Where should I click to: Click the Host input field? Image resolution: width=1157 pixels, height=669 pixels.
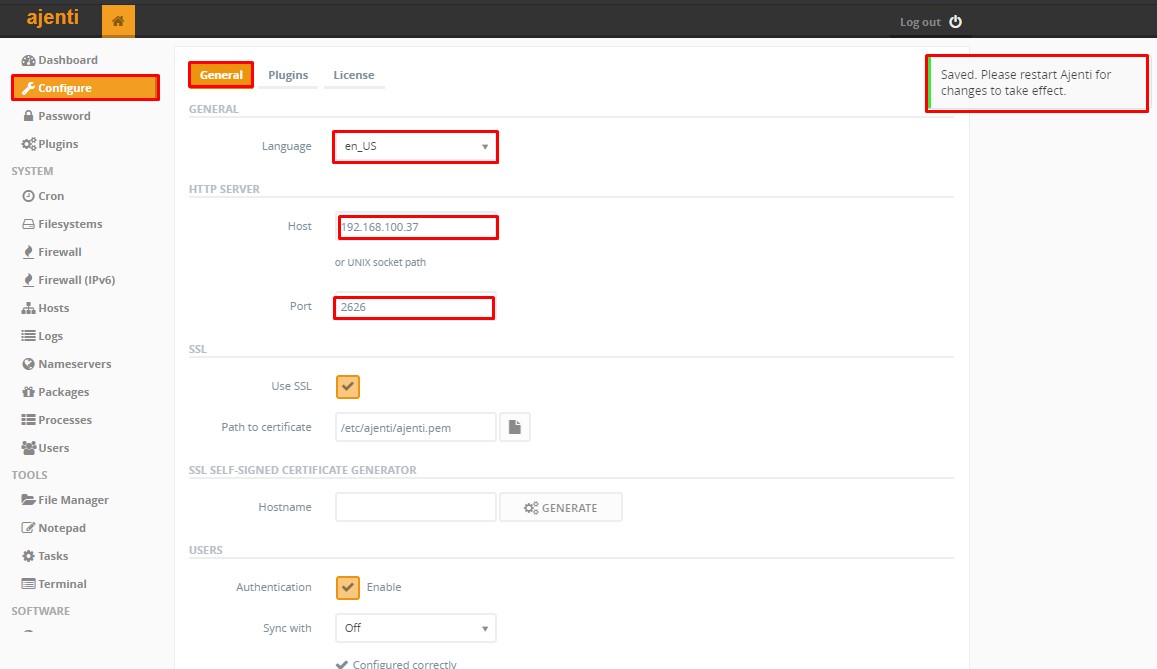coord(417,226)
